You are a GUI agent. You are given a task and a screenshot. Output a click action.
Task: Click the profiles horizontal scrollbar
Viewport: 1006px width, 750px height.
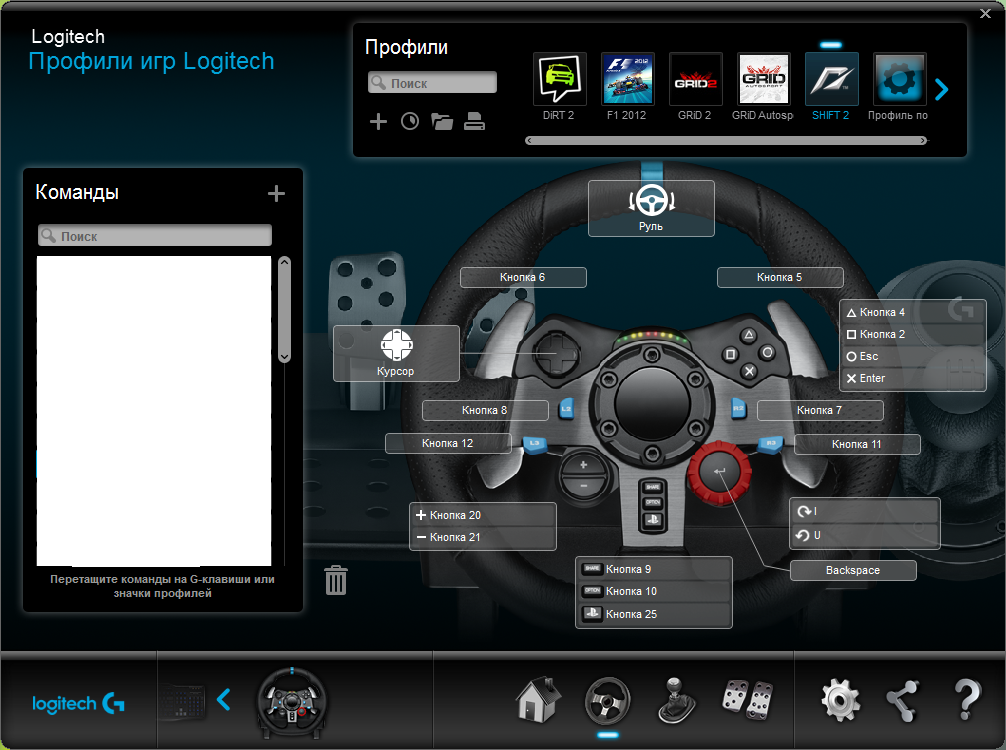[x=726, y=141]
